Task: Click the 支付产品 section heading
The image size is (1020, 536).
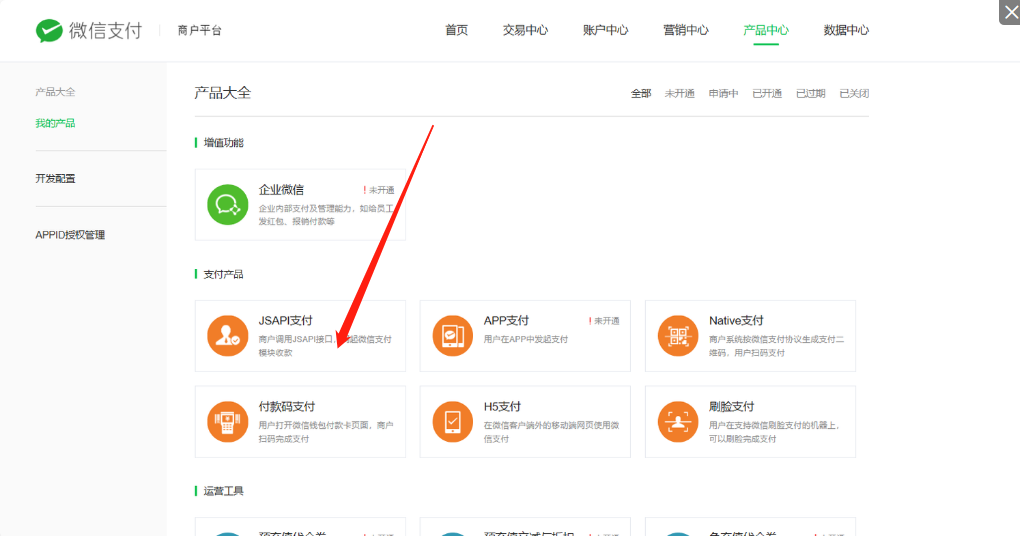Action: click(x=224, y=275)
